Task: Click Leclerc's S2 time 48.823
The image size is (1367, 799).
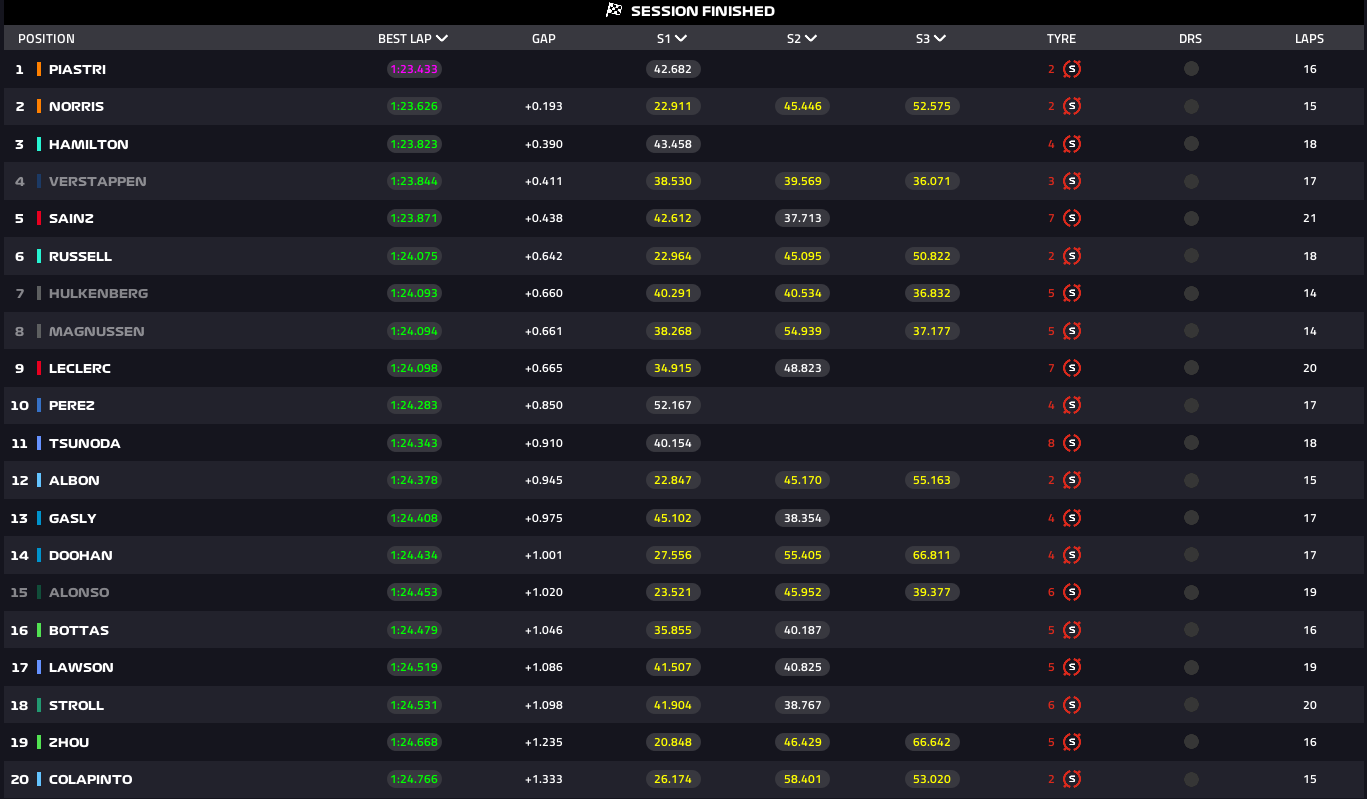Action: tap(802, 368)
